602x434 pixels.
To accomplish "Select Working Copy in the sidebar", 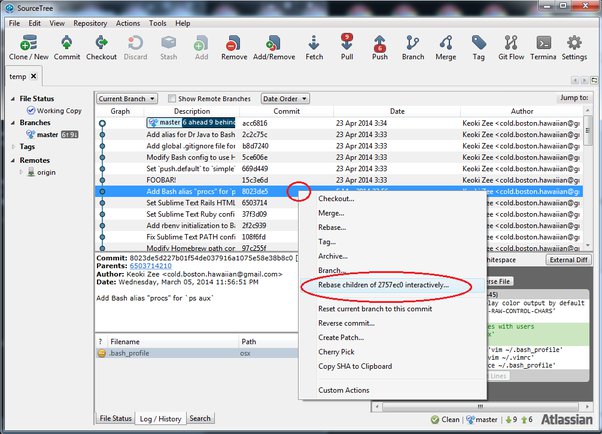I will coord(55,111).
